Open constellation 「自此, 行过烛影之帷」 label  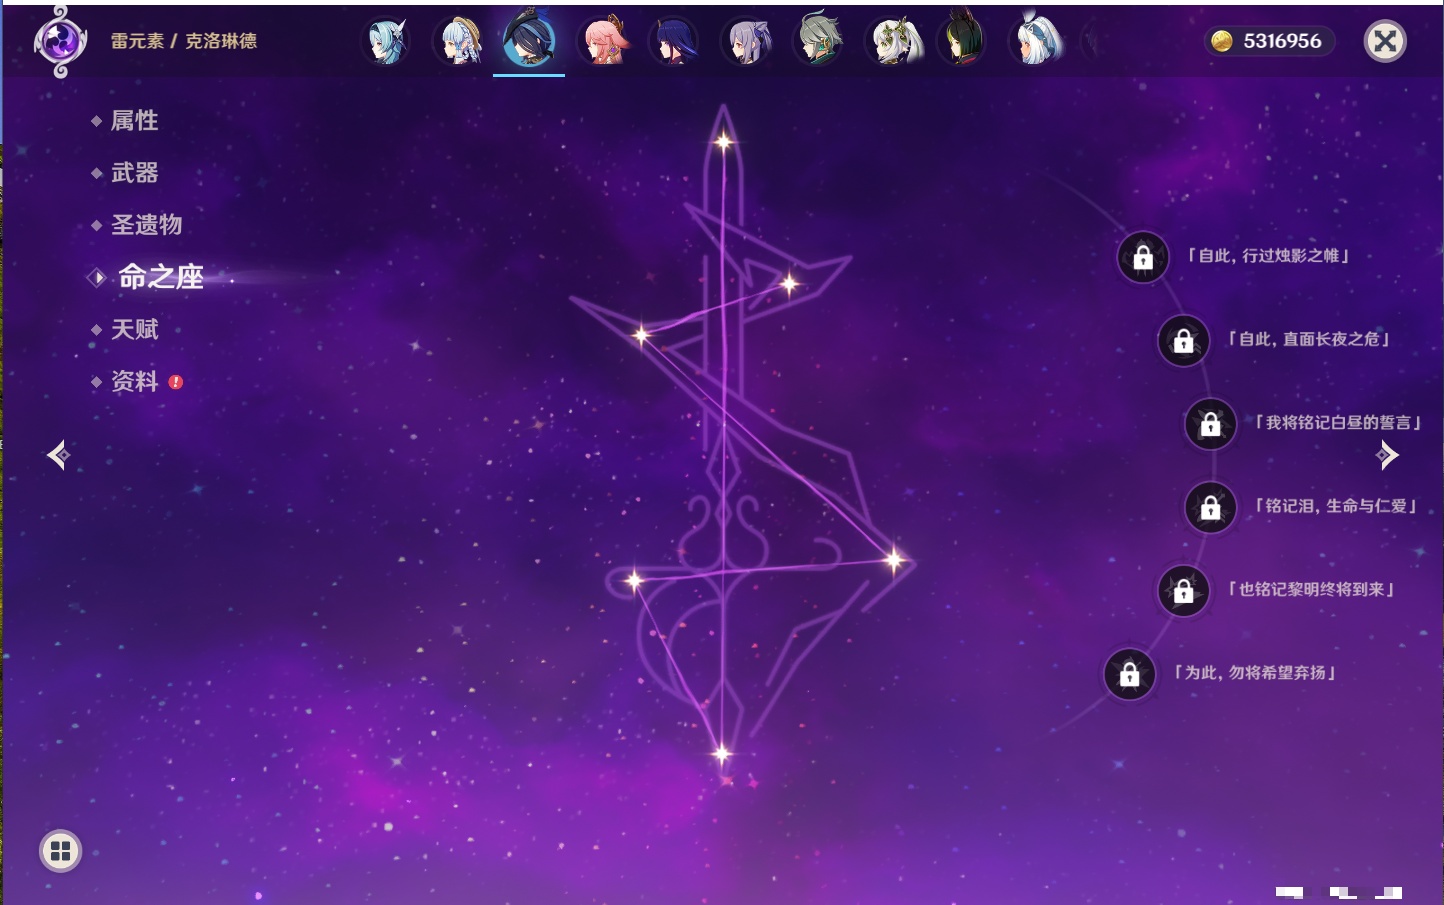[1268, 256]
